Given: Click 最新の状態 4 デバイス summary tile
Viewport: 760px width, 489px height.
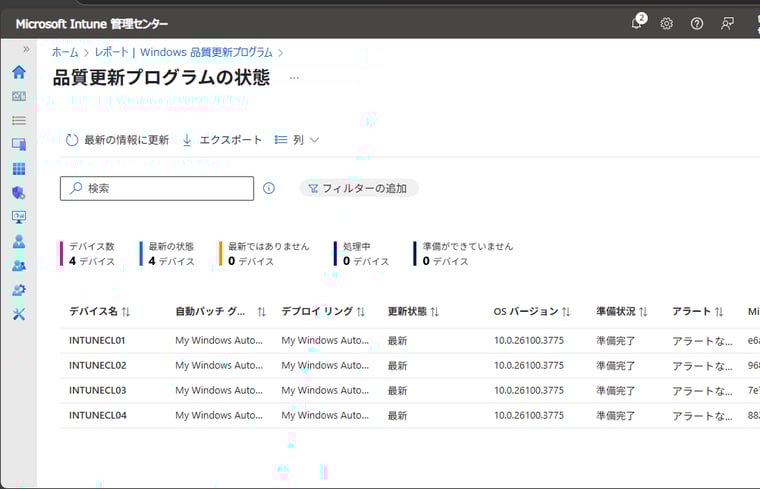Looking at the screenshot, I should (x=167, y=253).
